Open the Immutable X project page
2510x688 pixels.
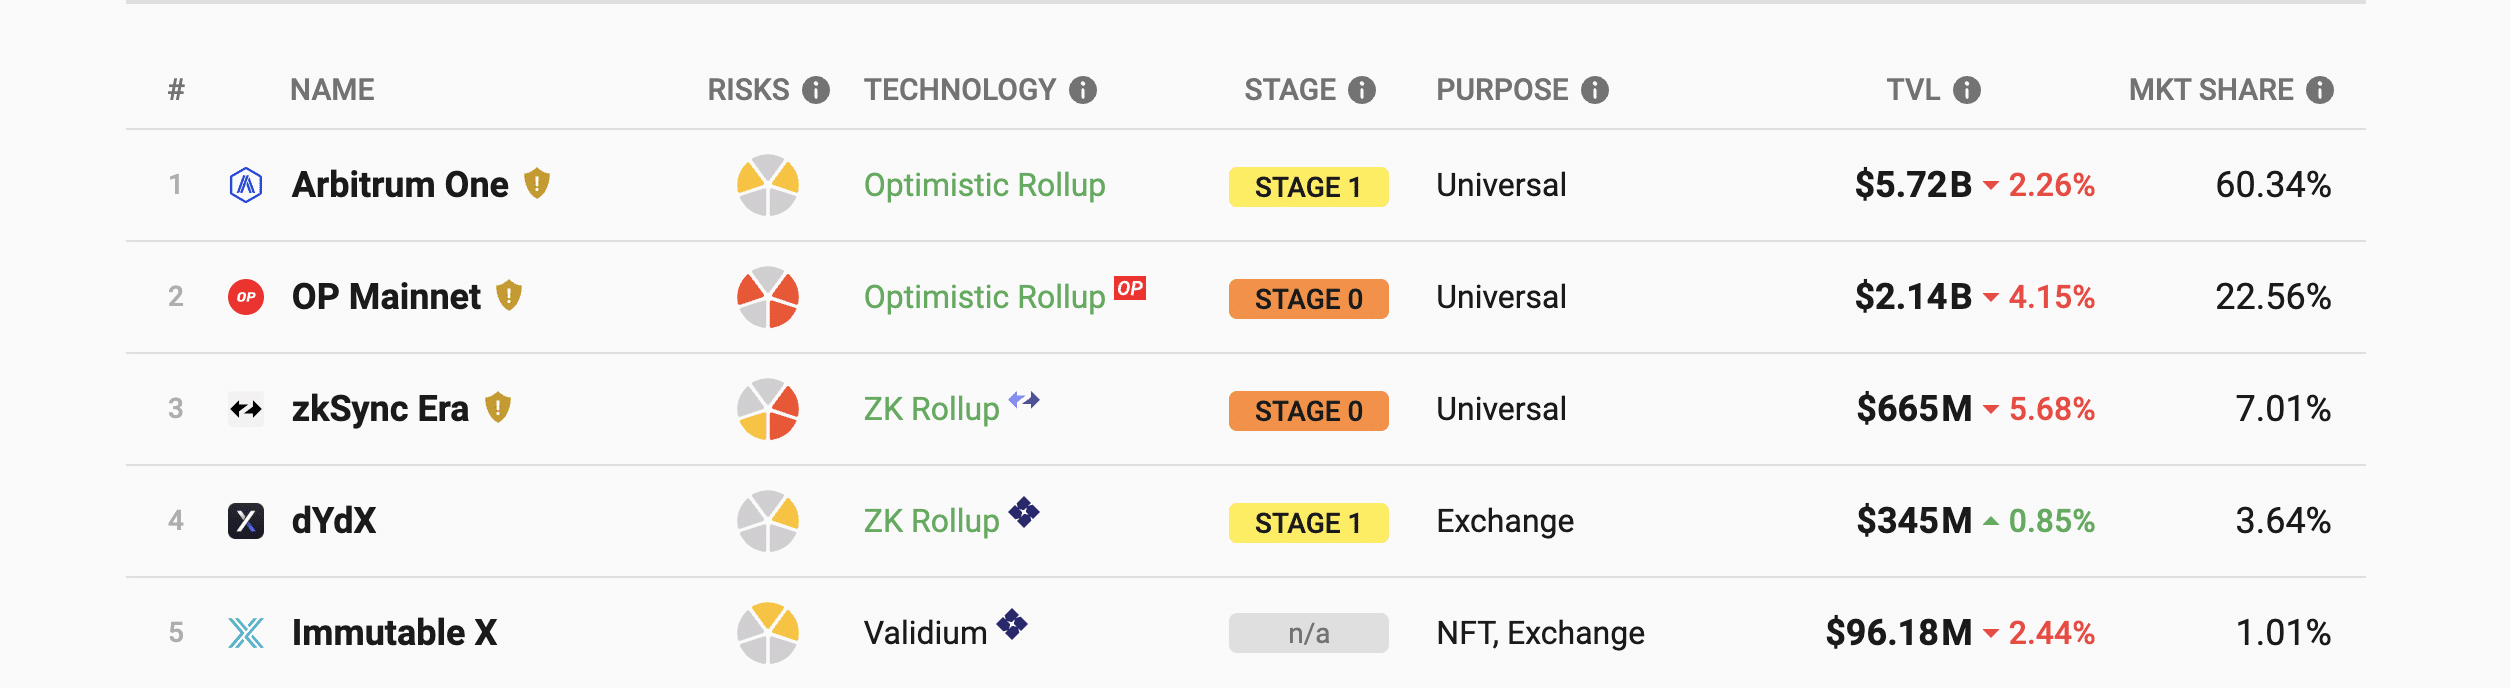coord(394,633)
